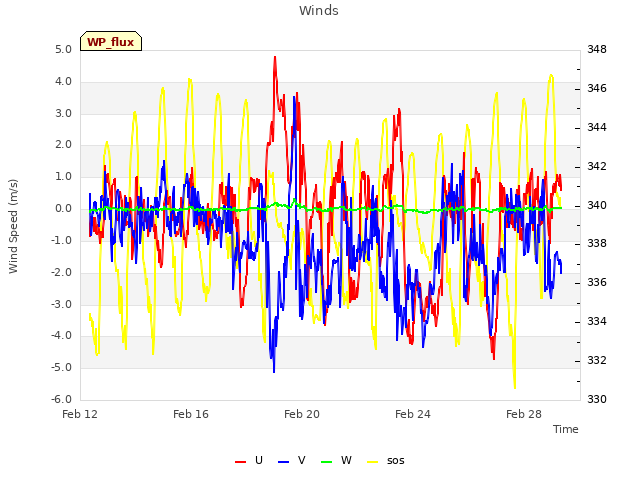Viewport: 640px width, 480px height.
Task: Click the 1.0 left axis value
Action: click(64, 177)
